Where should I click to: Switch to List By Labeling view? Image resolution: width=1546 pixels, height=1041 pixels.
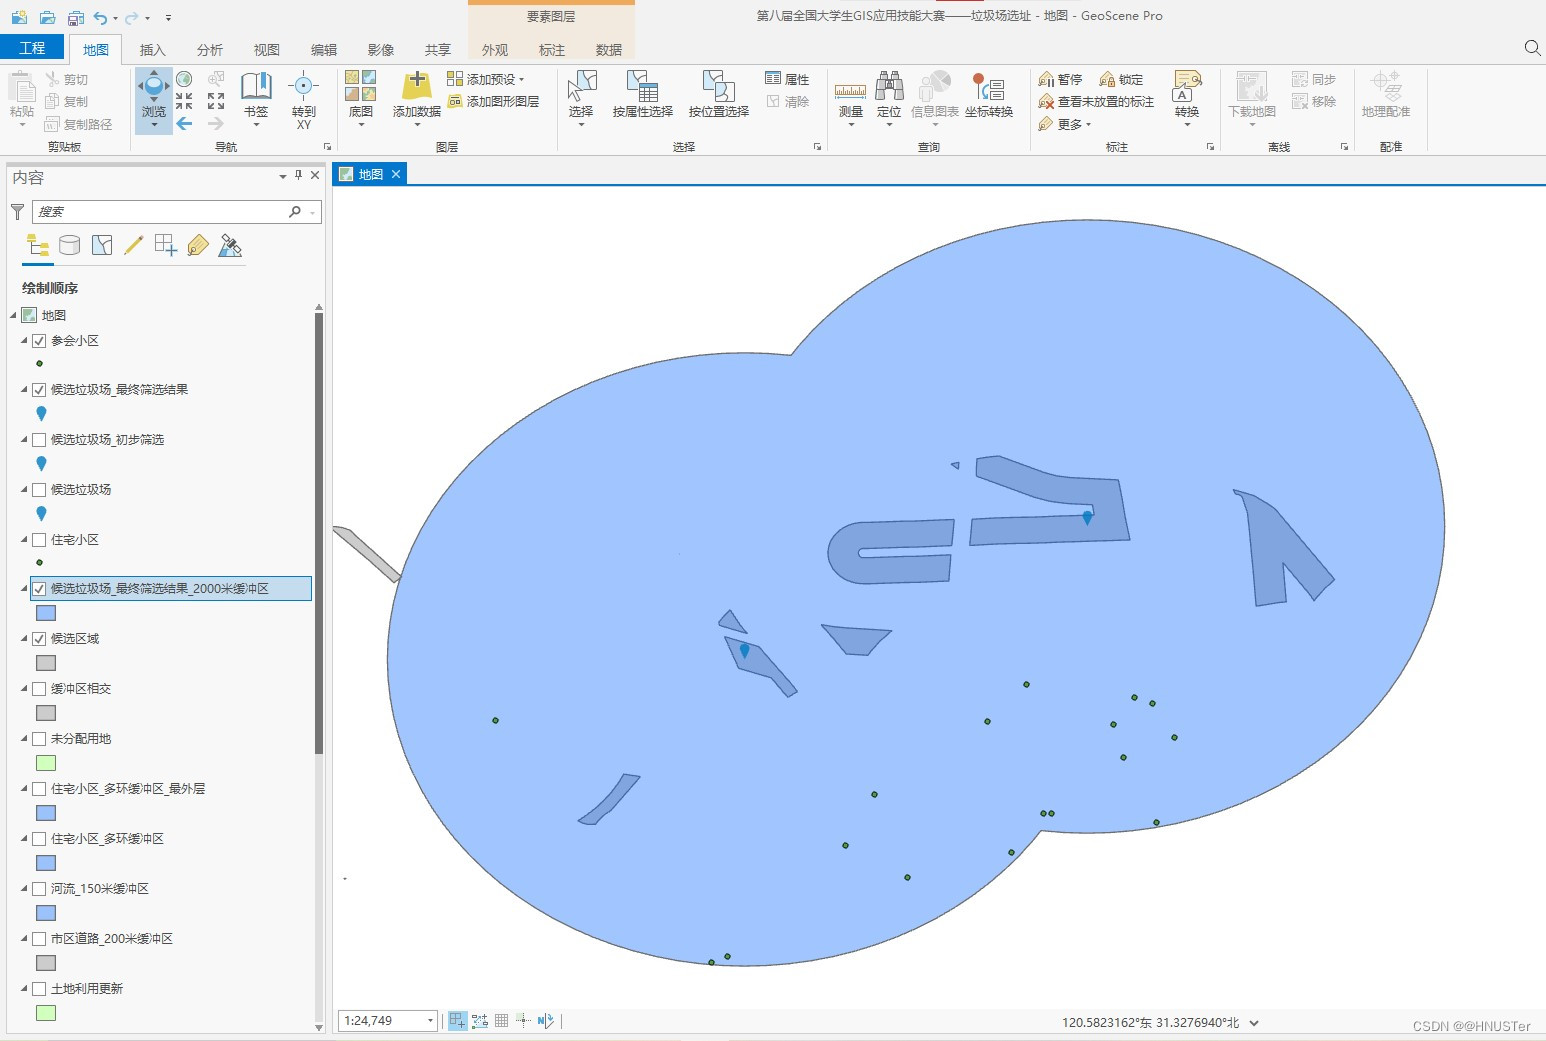tap(198, 245)
